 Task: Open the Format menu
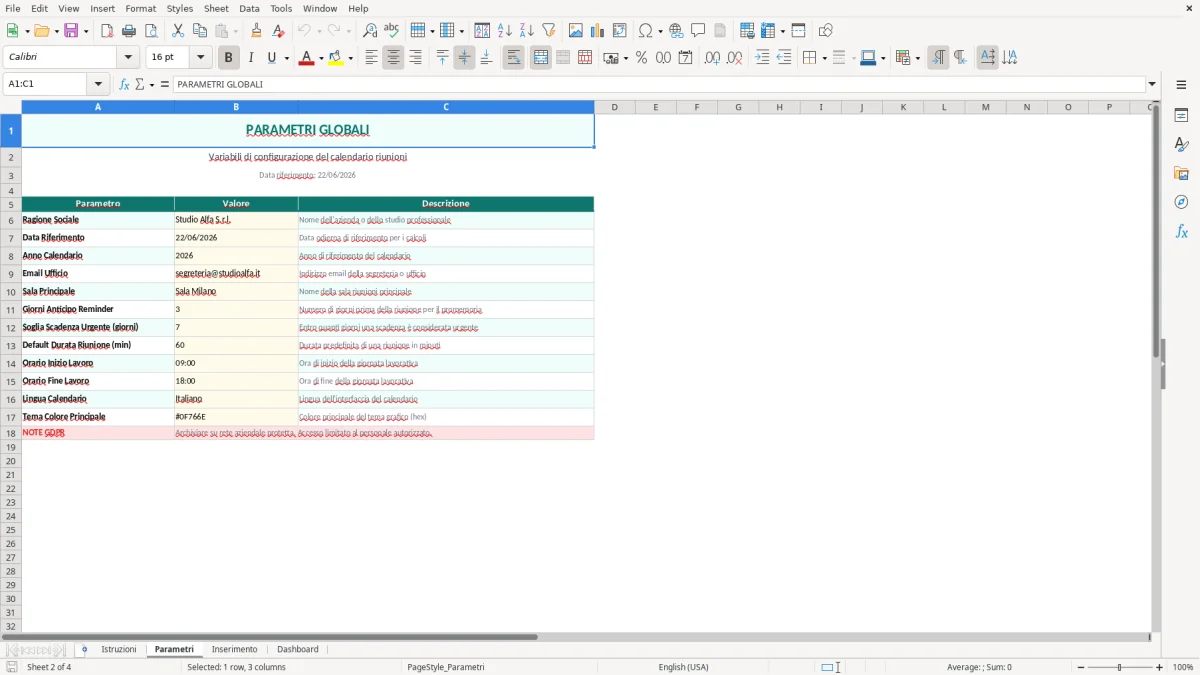point(141,8)
